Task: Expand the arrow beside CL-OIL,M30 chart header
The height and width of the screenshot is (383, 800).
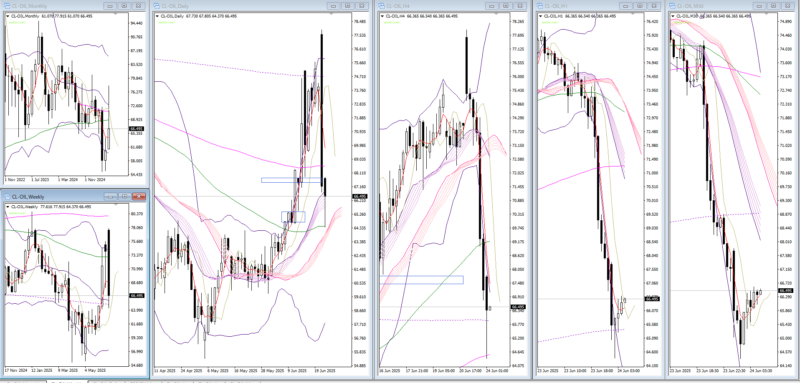Action: pos(673,16)
